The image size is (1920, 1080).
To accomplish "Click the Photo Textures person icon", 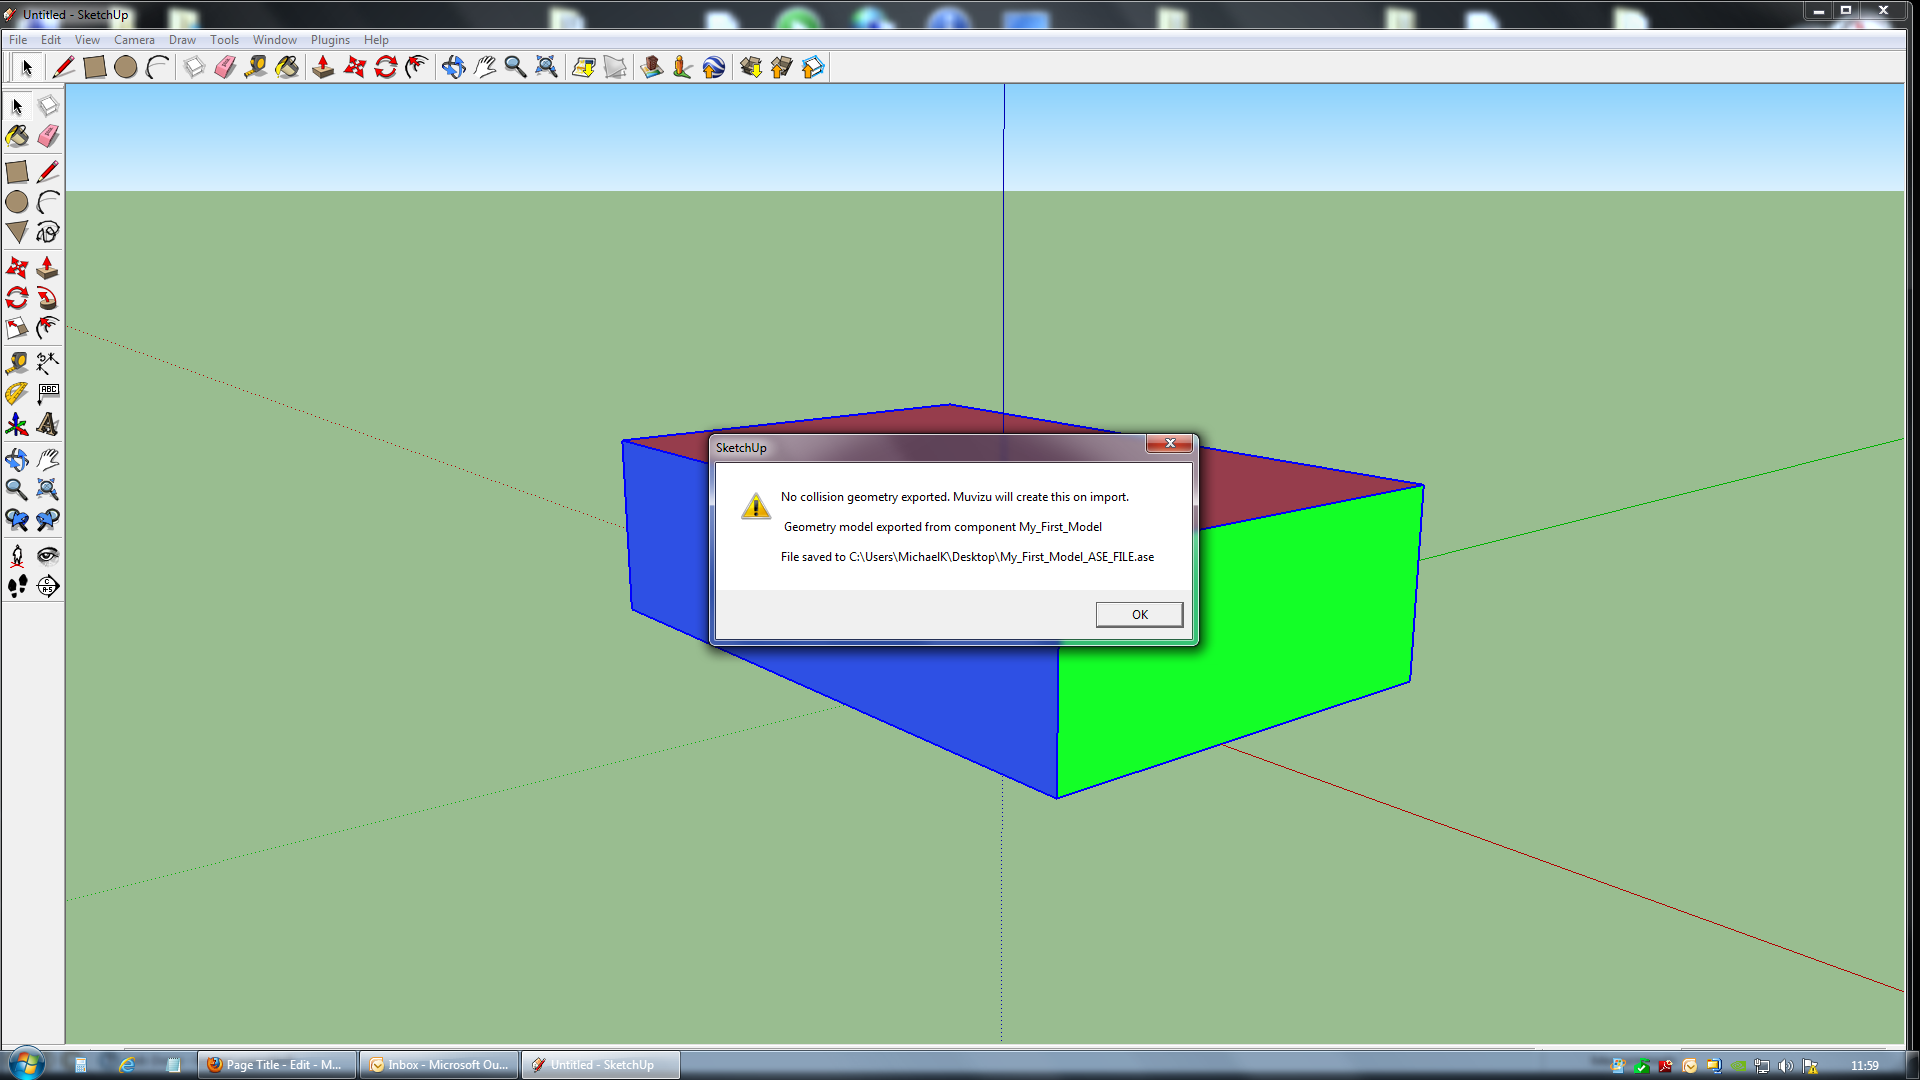I will tap(683, 67).
